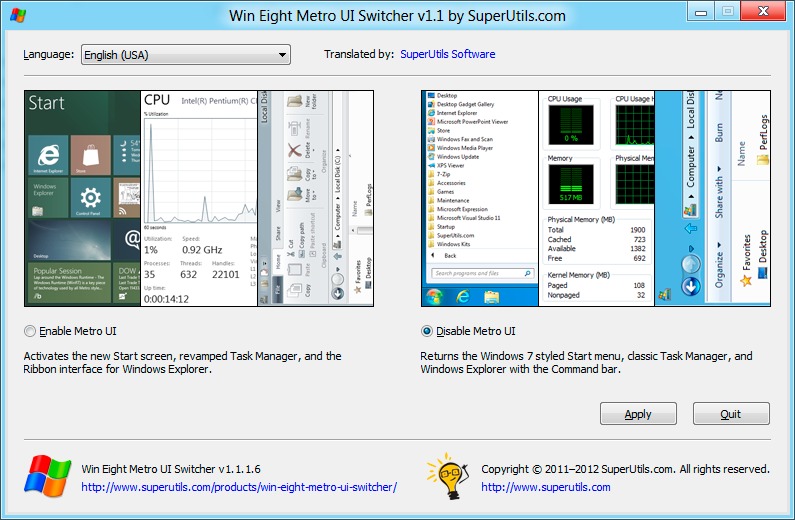Click the Windows logo beside version text
795x520 pixels.
46,475
